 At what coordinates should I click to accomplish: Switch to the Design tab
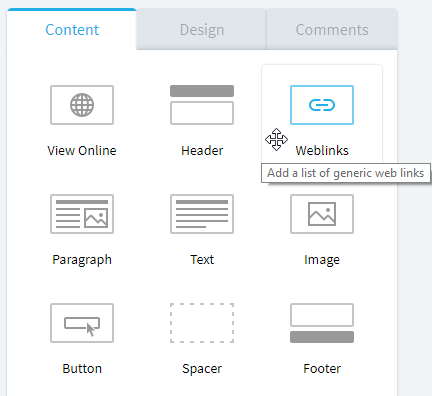click(202, 29)
